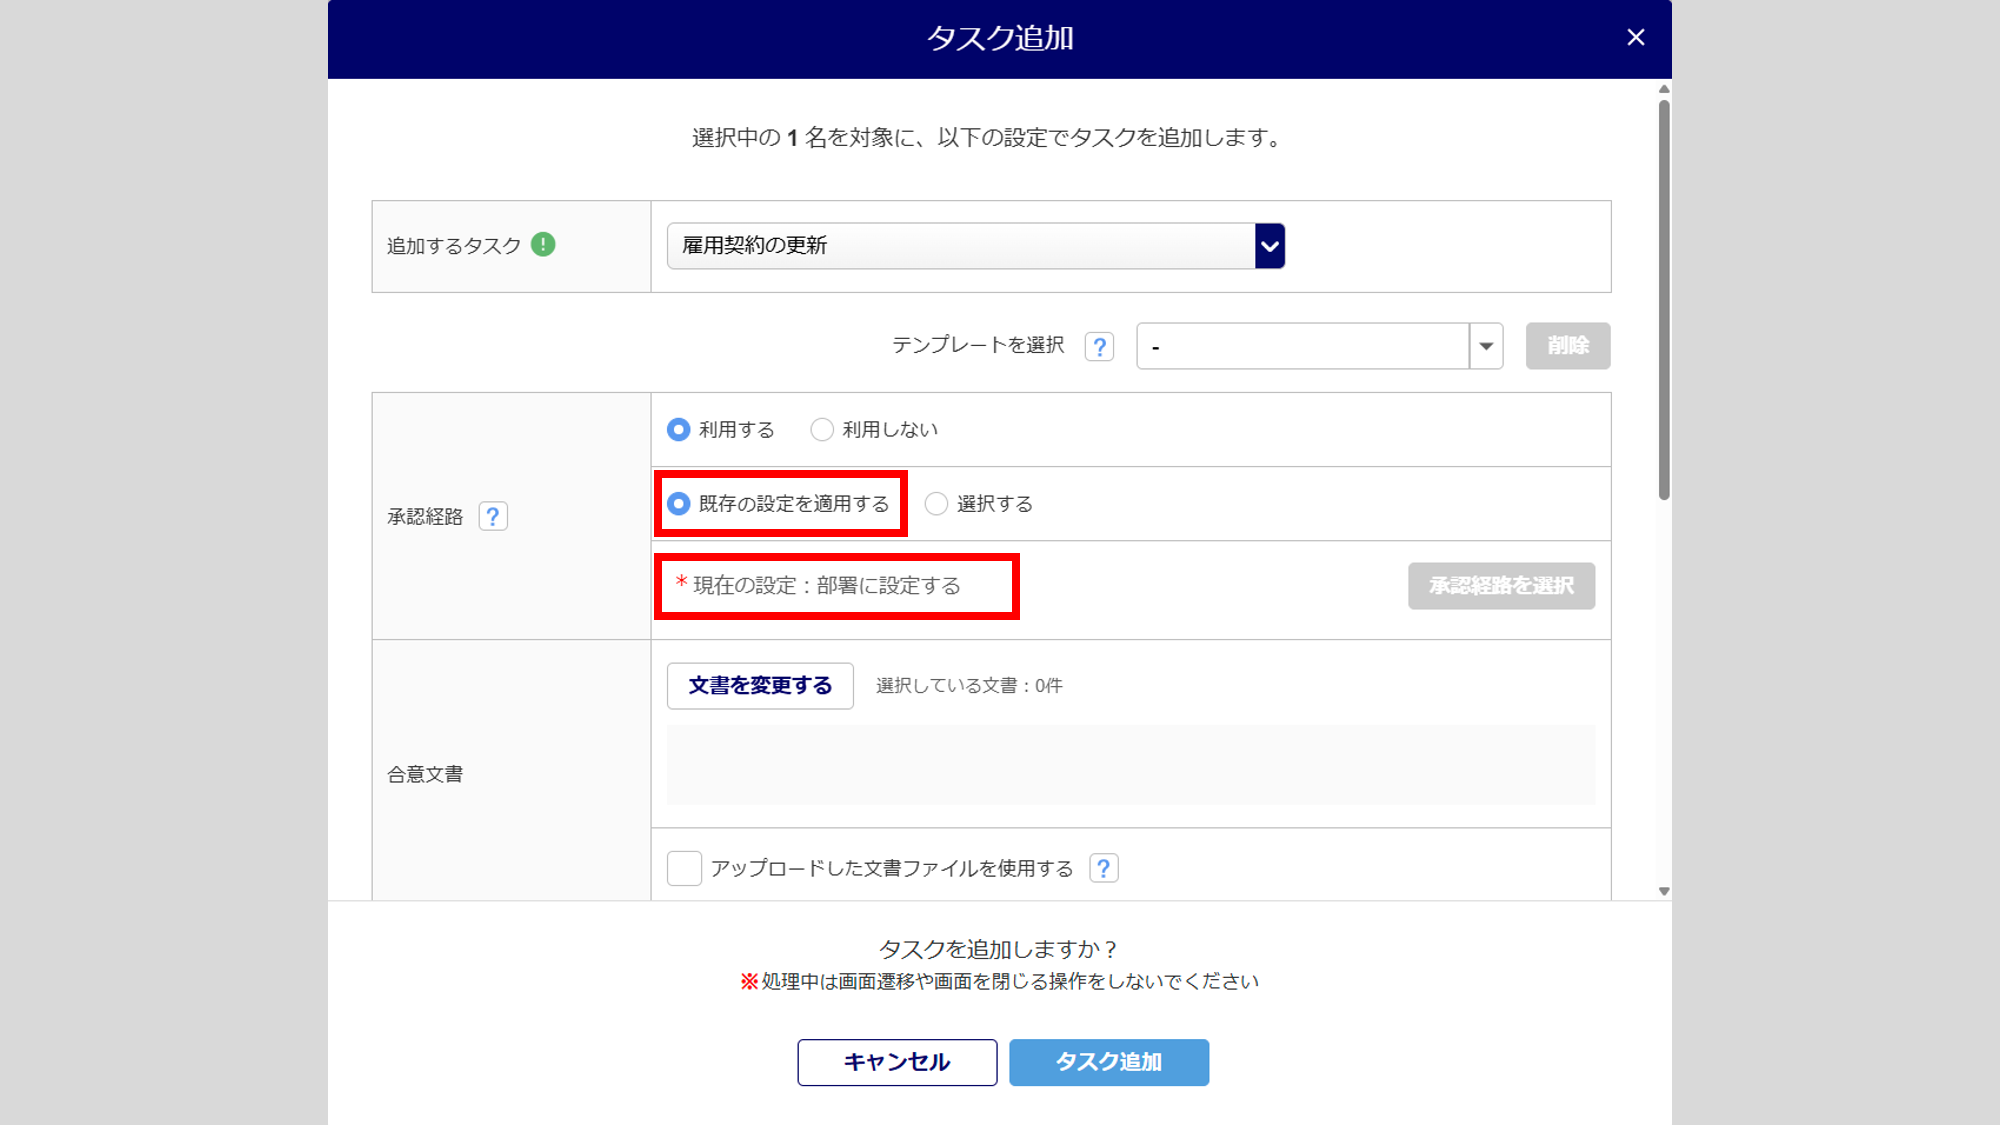Click the 文書を変更する button
Screen dimensions: 2000x1125
[760, 686]
